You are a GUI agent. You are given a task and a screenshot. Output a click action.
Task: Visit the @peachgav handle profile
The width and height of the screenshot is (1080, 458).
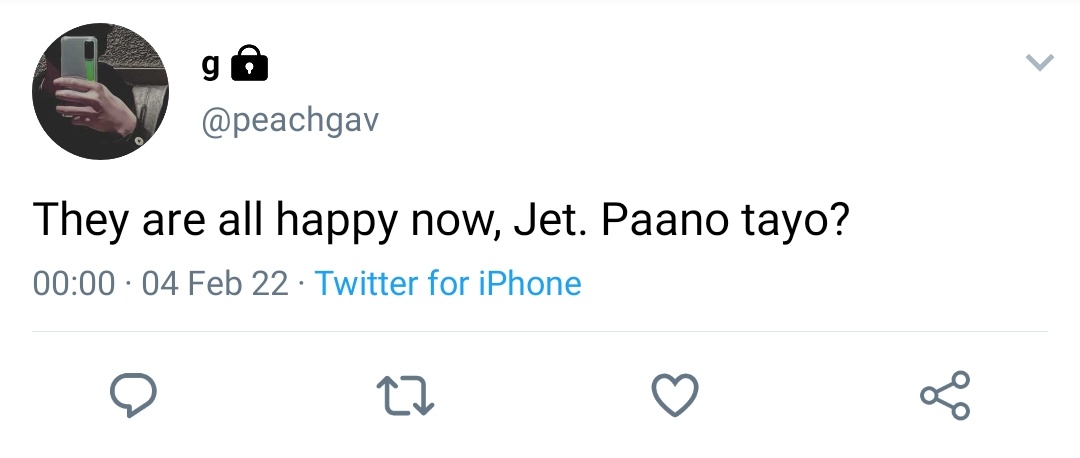pos(290,121)
